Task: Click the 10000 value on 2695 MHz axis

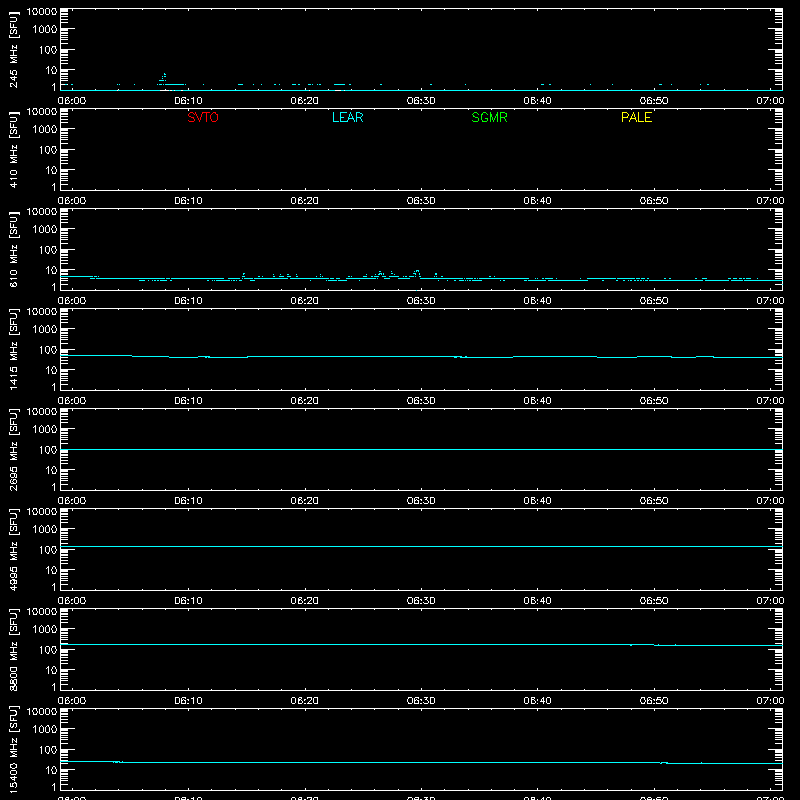Action: [x=42, y=412]
